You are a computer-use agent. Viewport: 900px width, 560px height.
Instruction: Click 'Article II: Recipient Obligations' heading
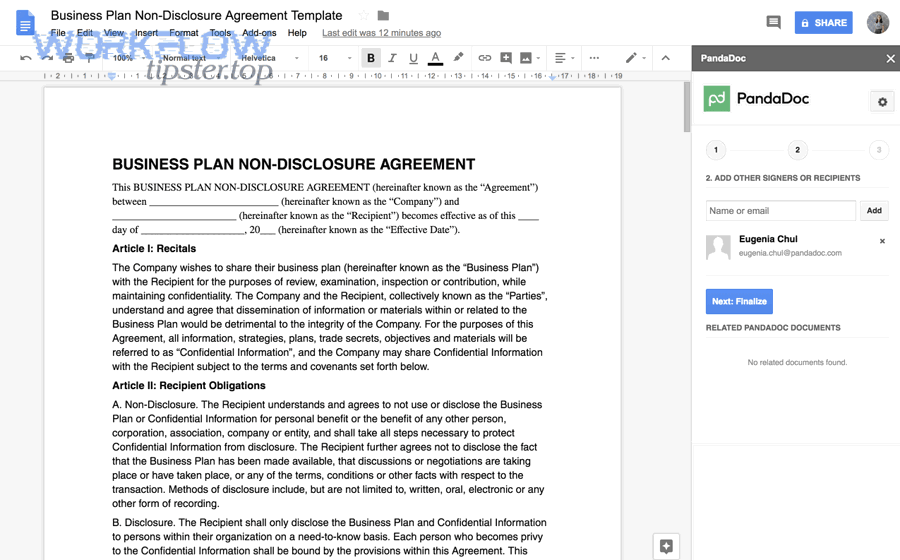point(189,386)
